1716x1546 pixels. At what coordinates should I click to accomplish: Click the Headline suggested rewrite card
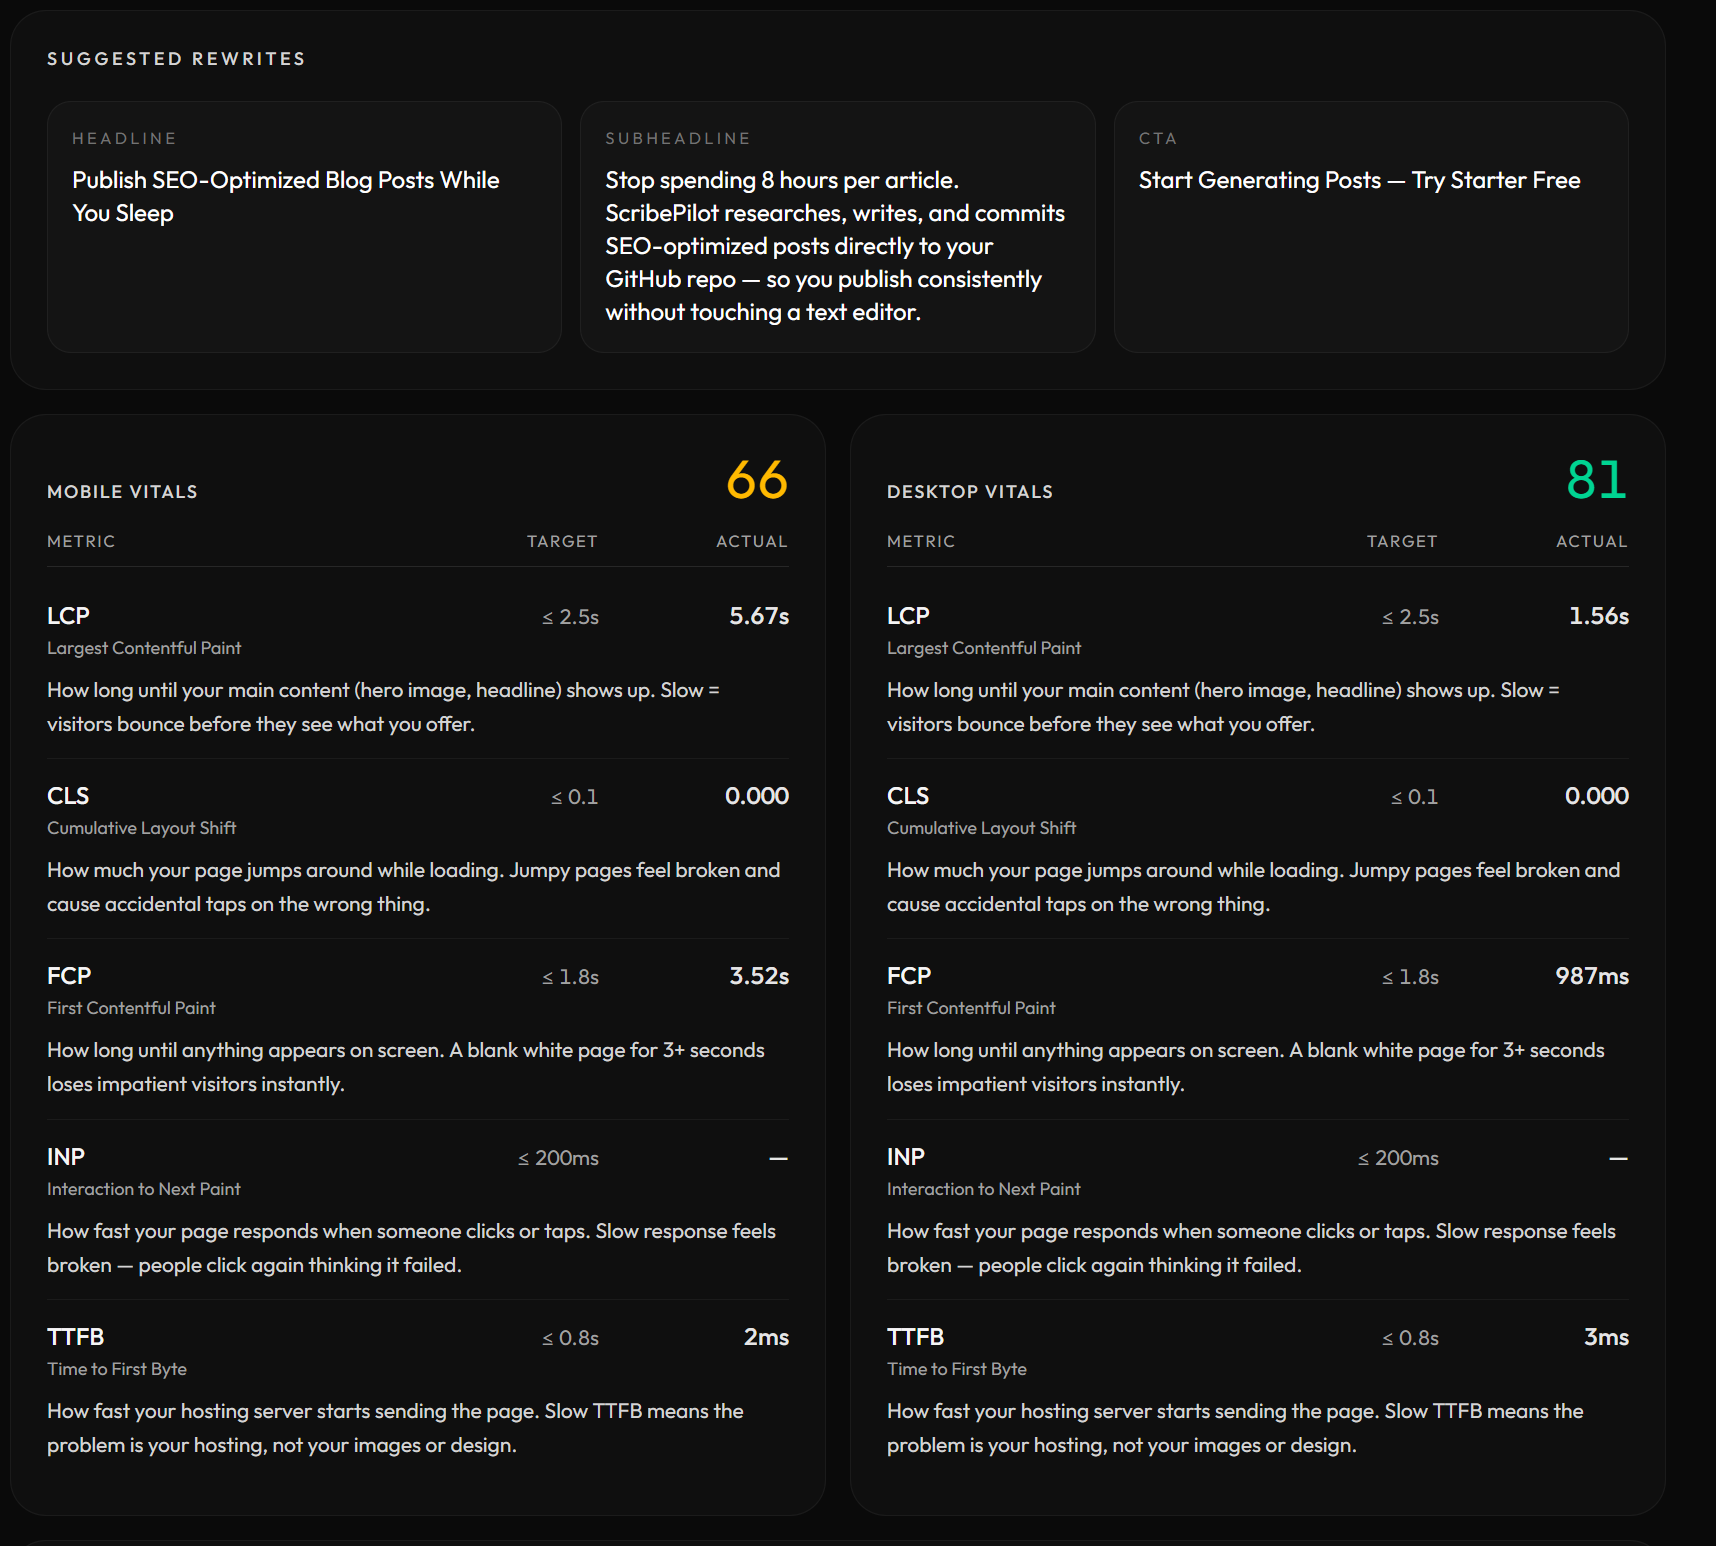pos(304,226)
